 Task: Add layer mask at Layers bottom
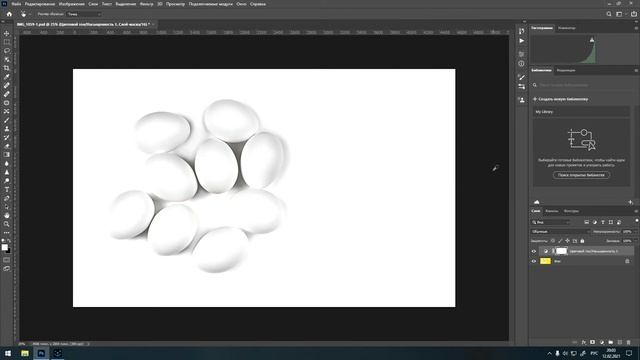(x=593, y=342)
